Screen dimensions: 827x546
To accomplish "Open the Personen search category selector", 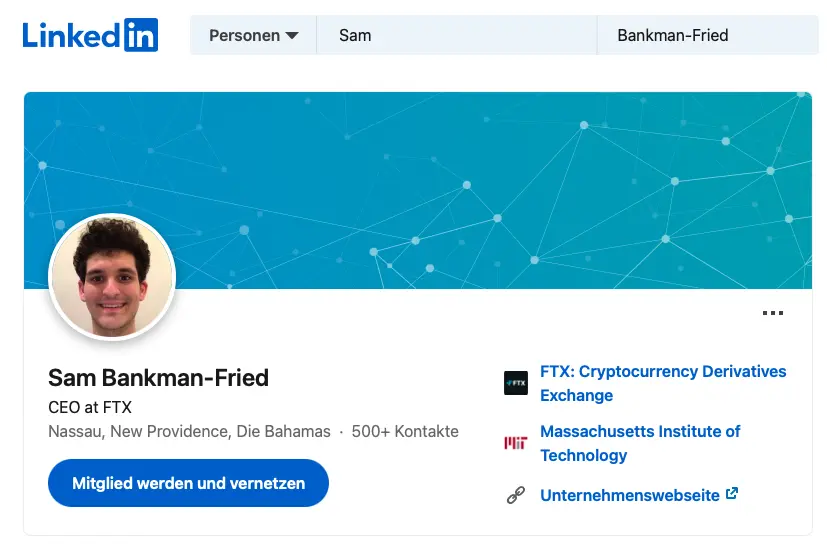I will [x=253, y=36].
